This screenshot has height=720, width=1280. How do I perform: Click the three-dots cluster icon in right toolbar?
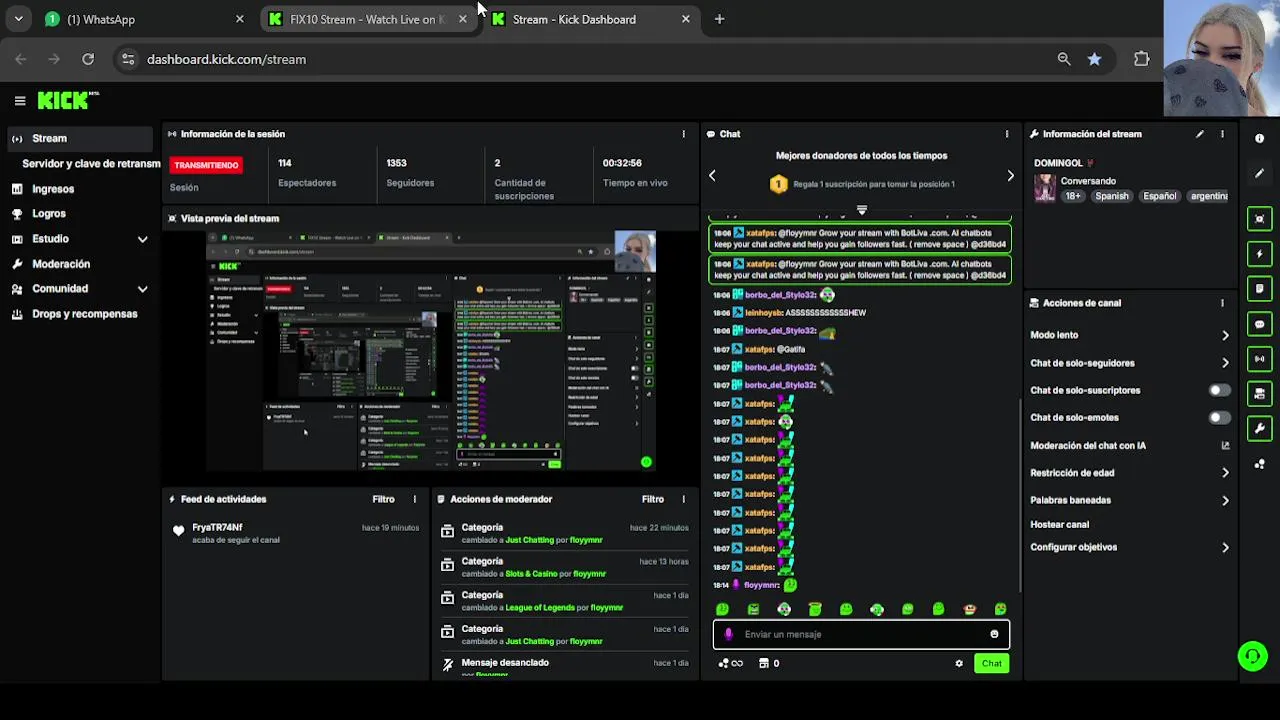click(1259, 464)
